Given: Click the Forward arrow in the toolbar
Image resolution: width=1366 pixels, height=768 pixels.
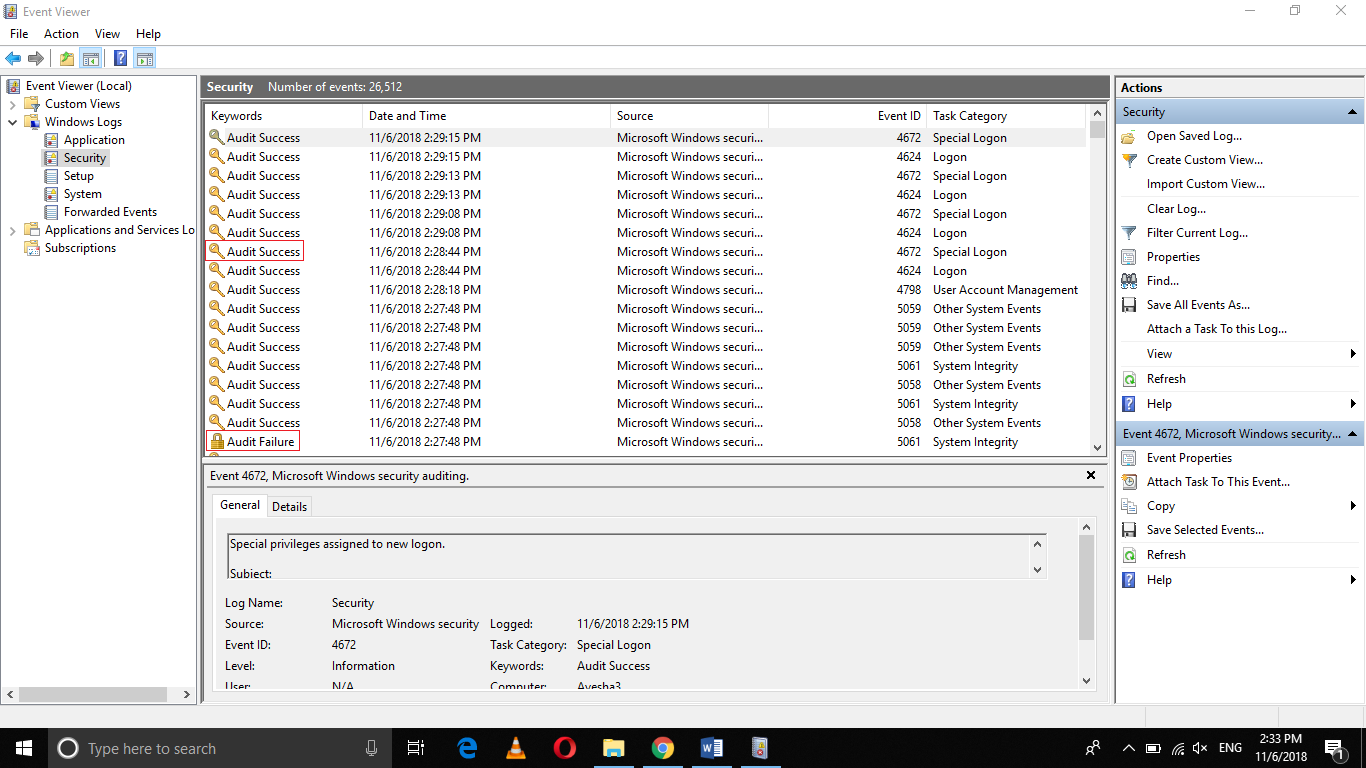Looking at the screenshot, I should [36, 59].
